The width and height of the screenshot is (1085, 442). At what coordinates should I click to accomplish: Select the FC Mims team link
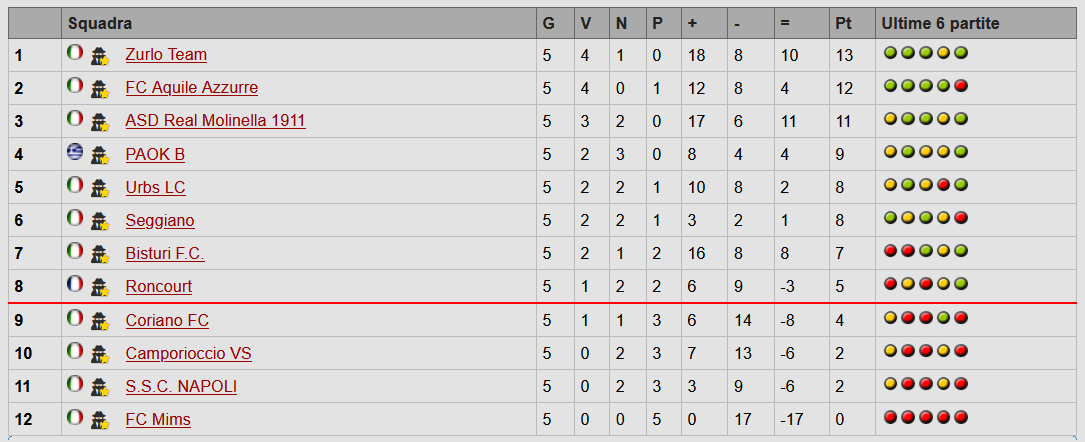pos(158,420)
